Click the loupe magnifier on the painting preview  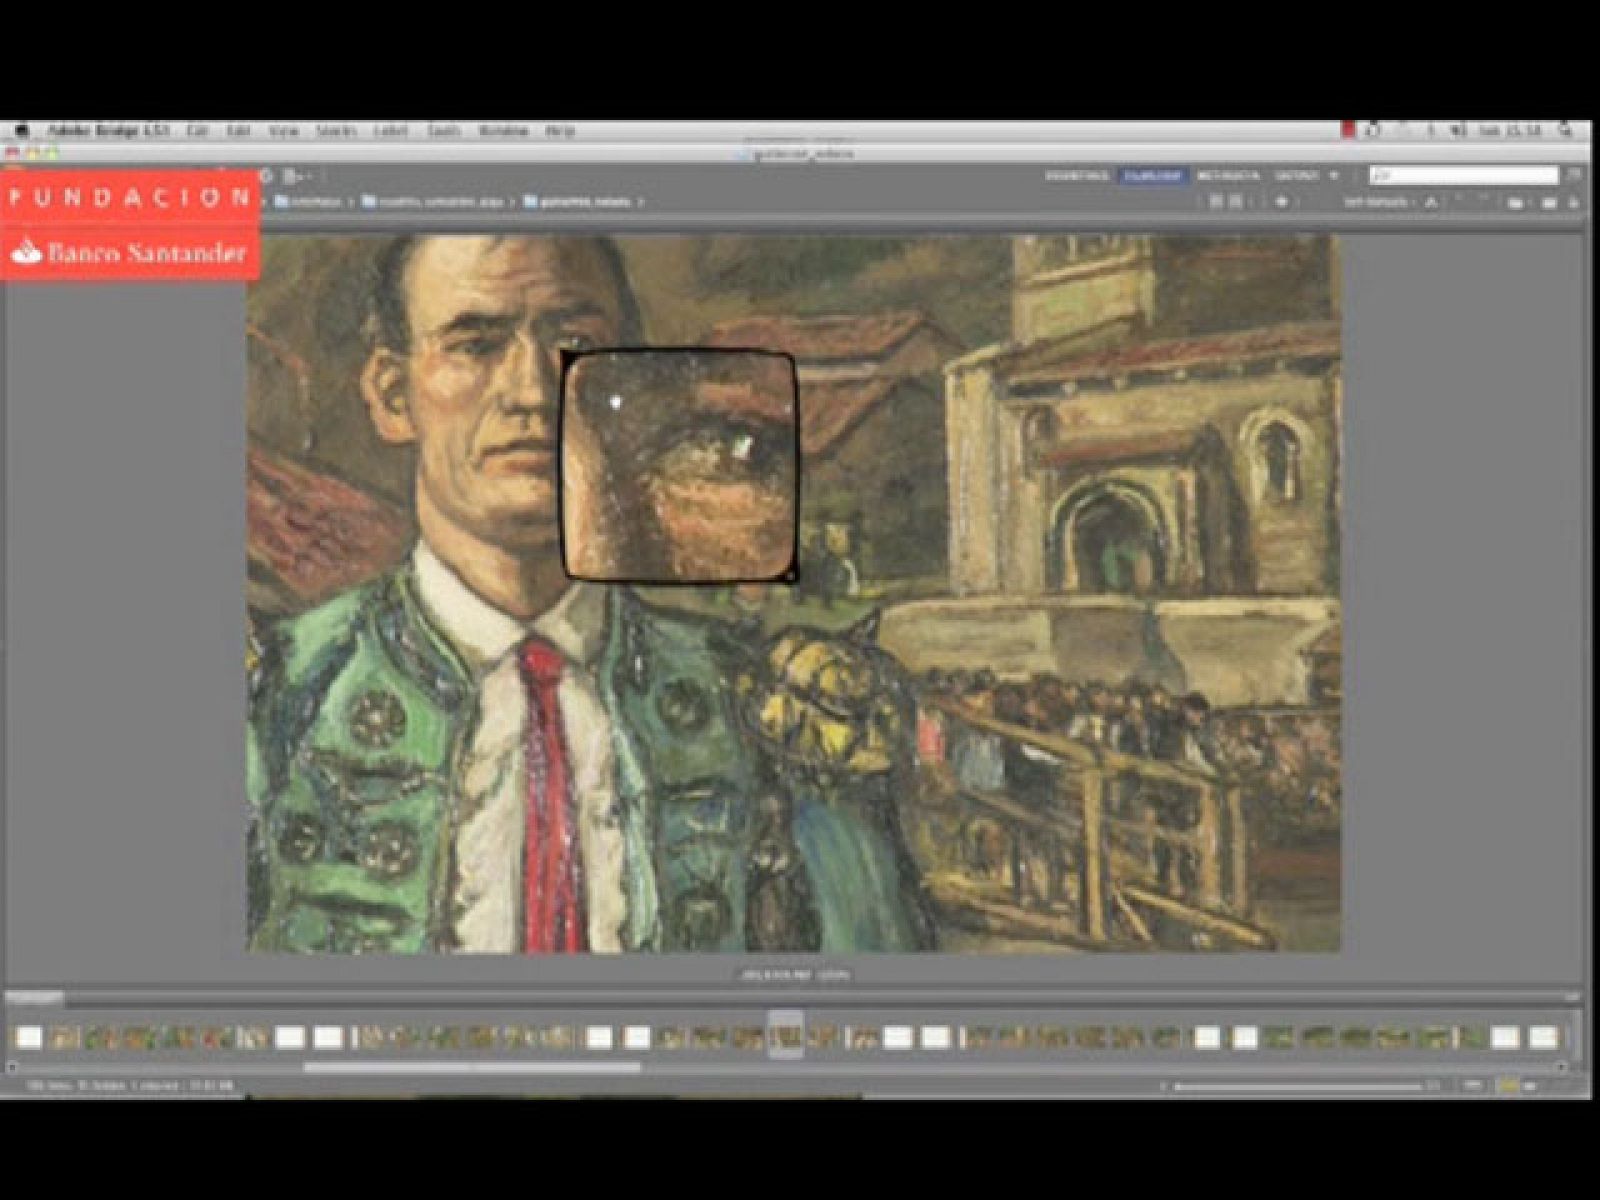(680, 464)
